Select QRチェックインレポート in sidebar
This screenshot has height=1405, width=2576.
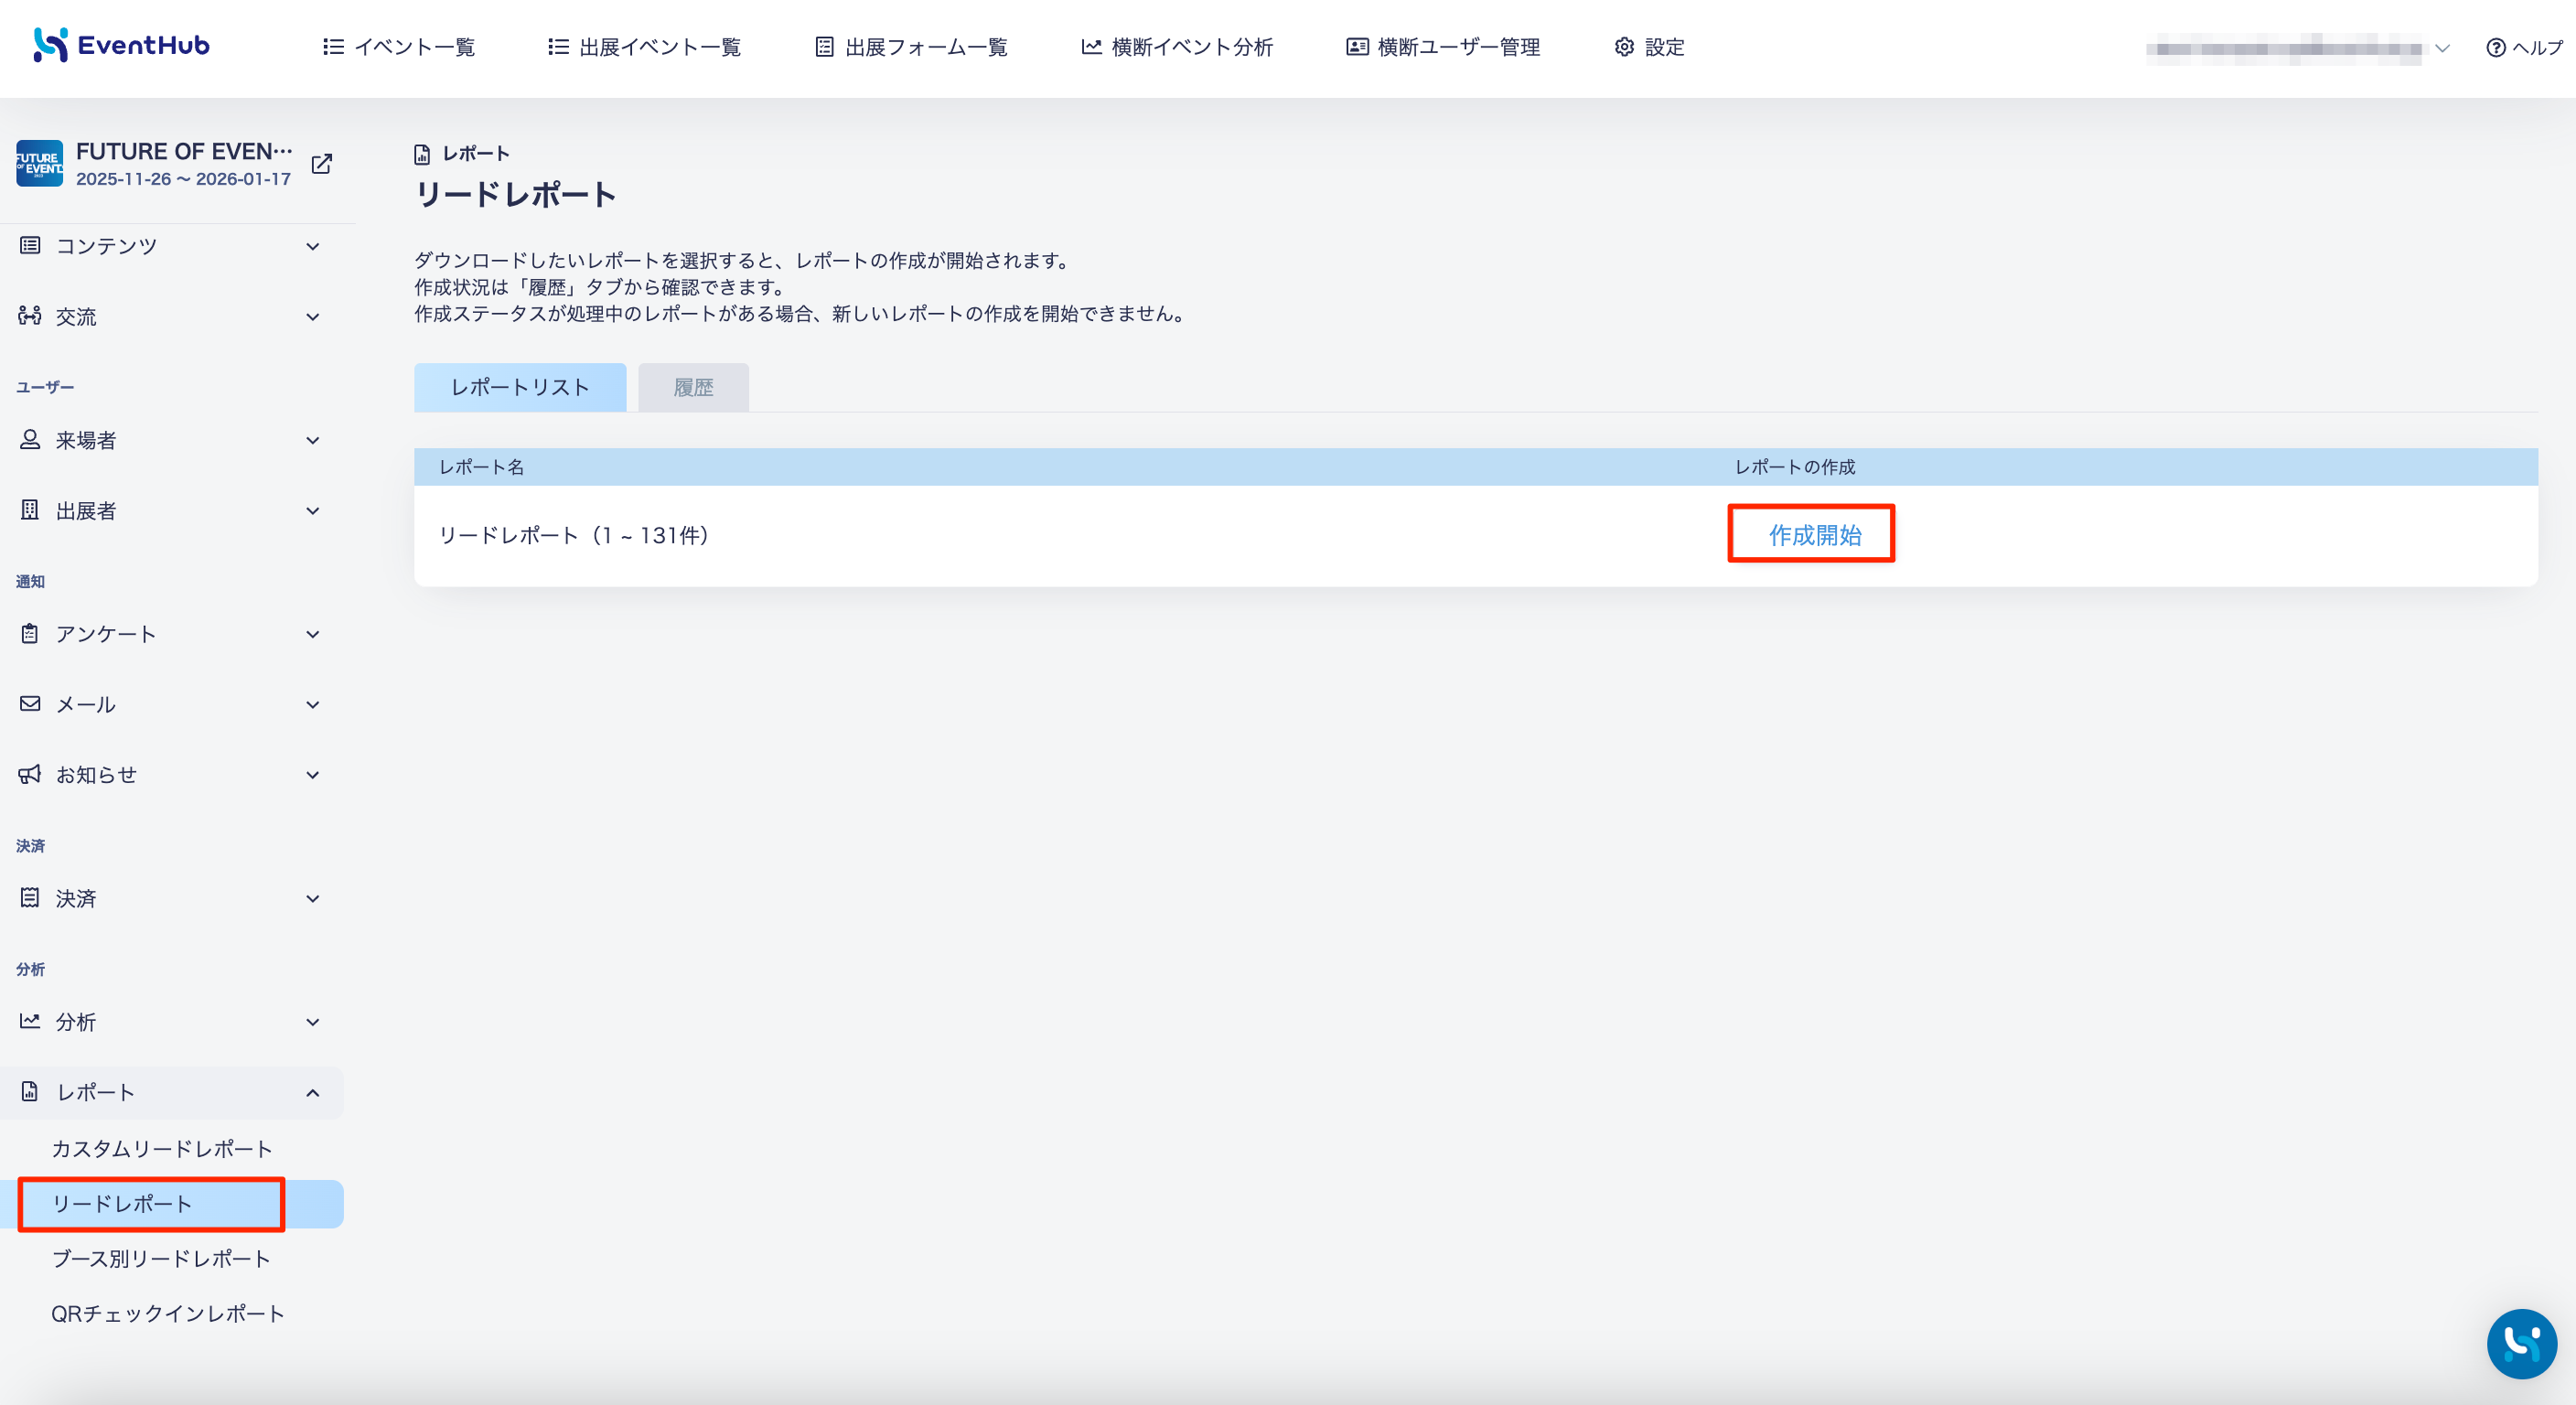tap(168, 1313)
